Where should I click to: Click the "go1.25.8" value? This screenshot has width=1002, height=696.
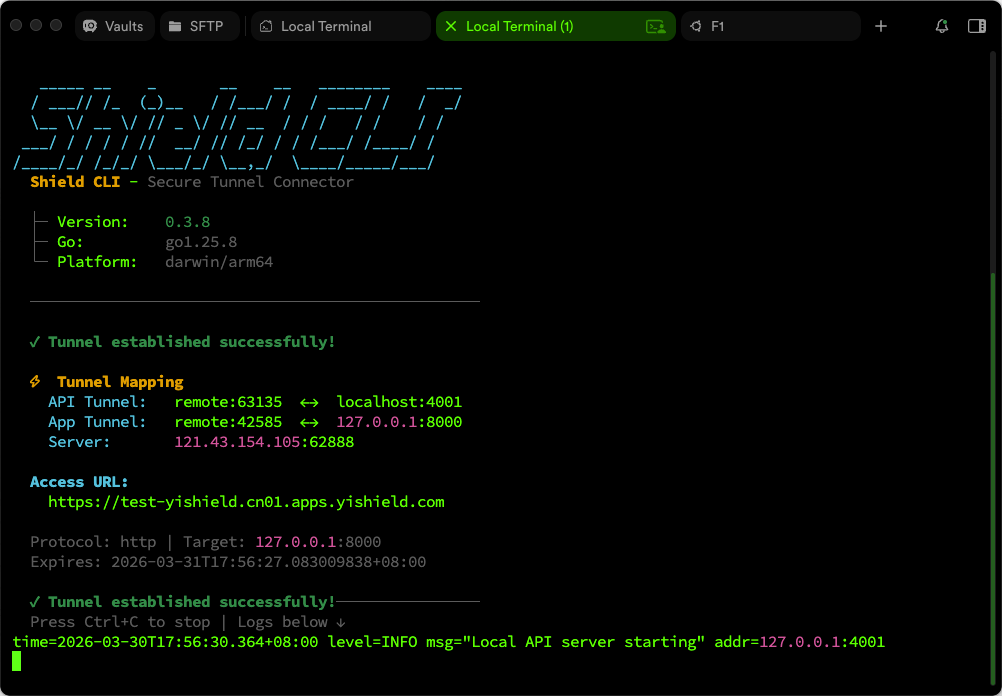pyautogui.click(x=201, y=242)
